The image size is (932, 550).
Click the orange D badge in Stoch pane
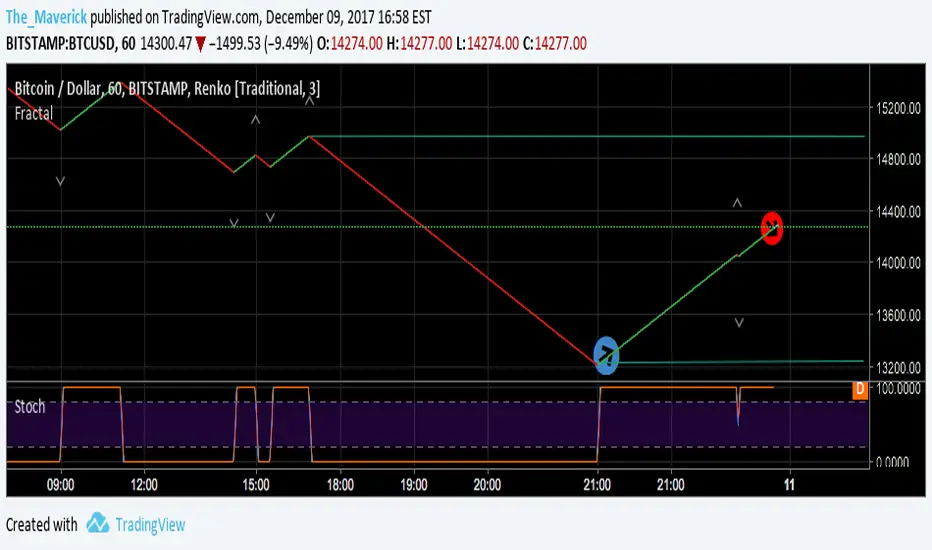(x=859, y=390)
